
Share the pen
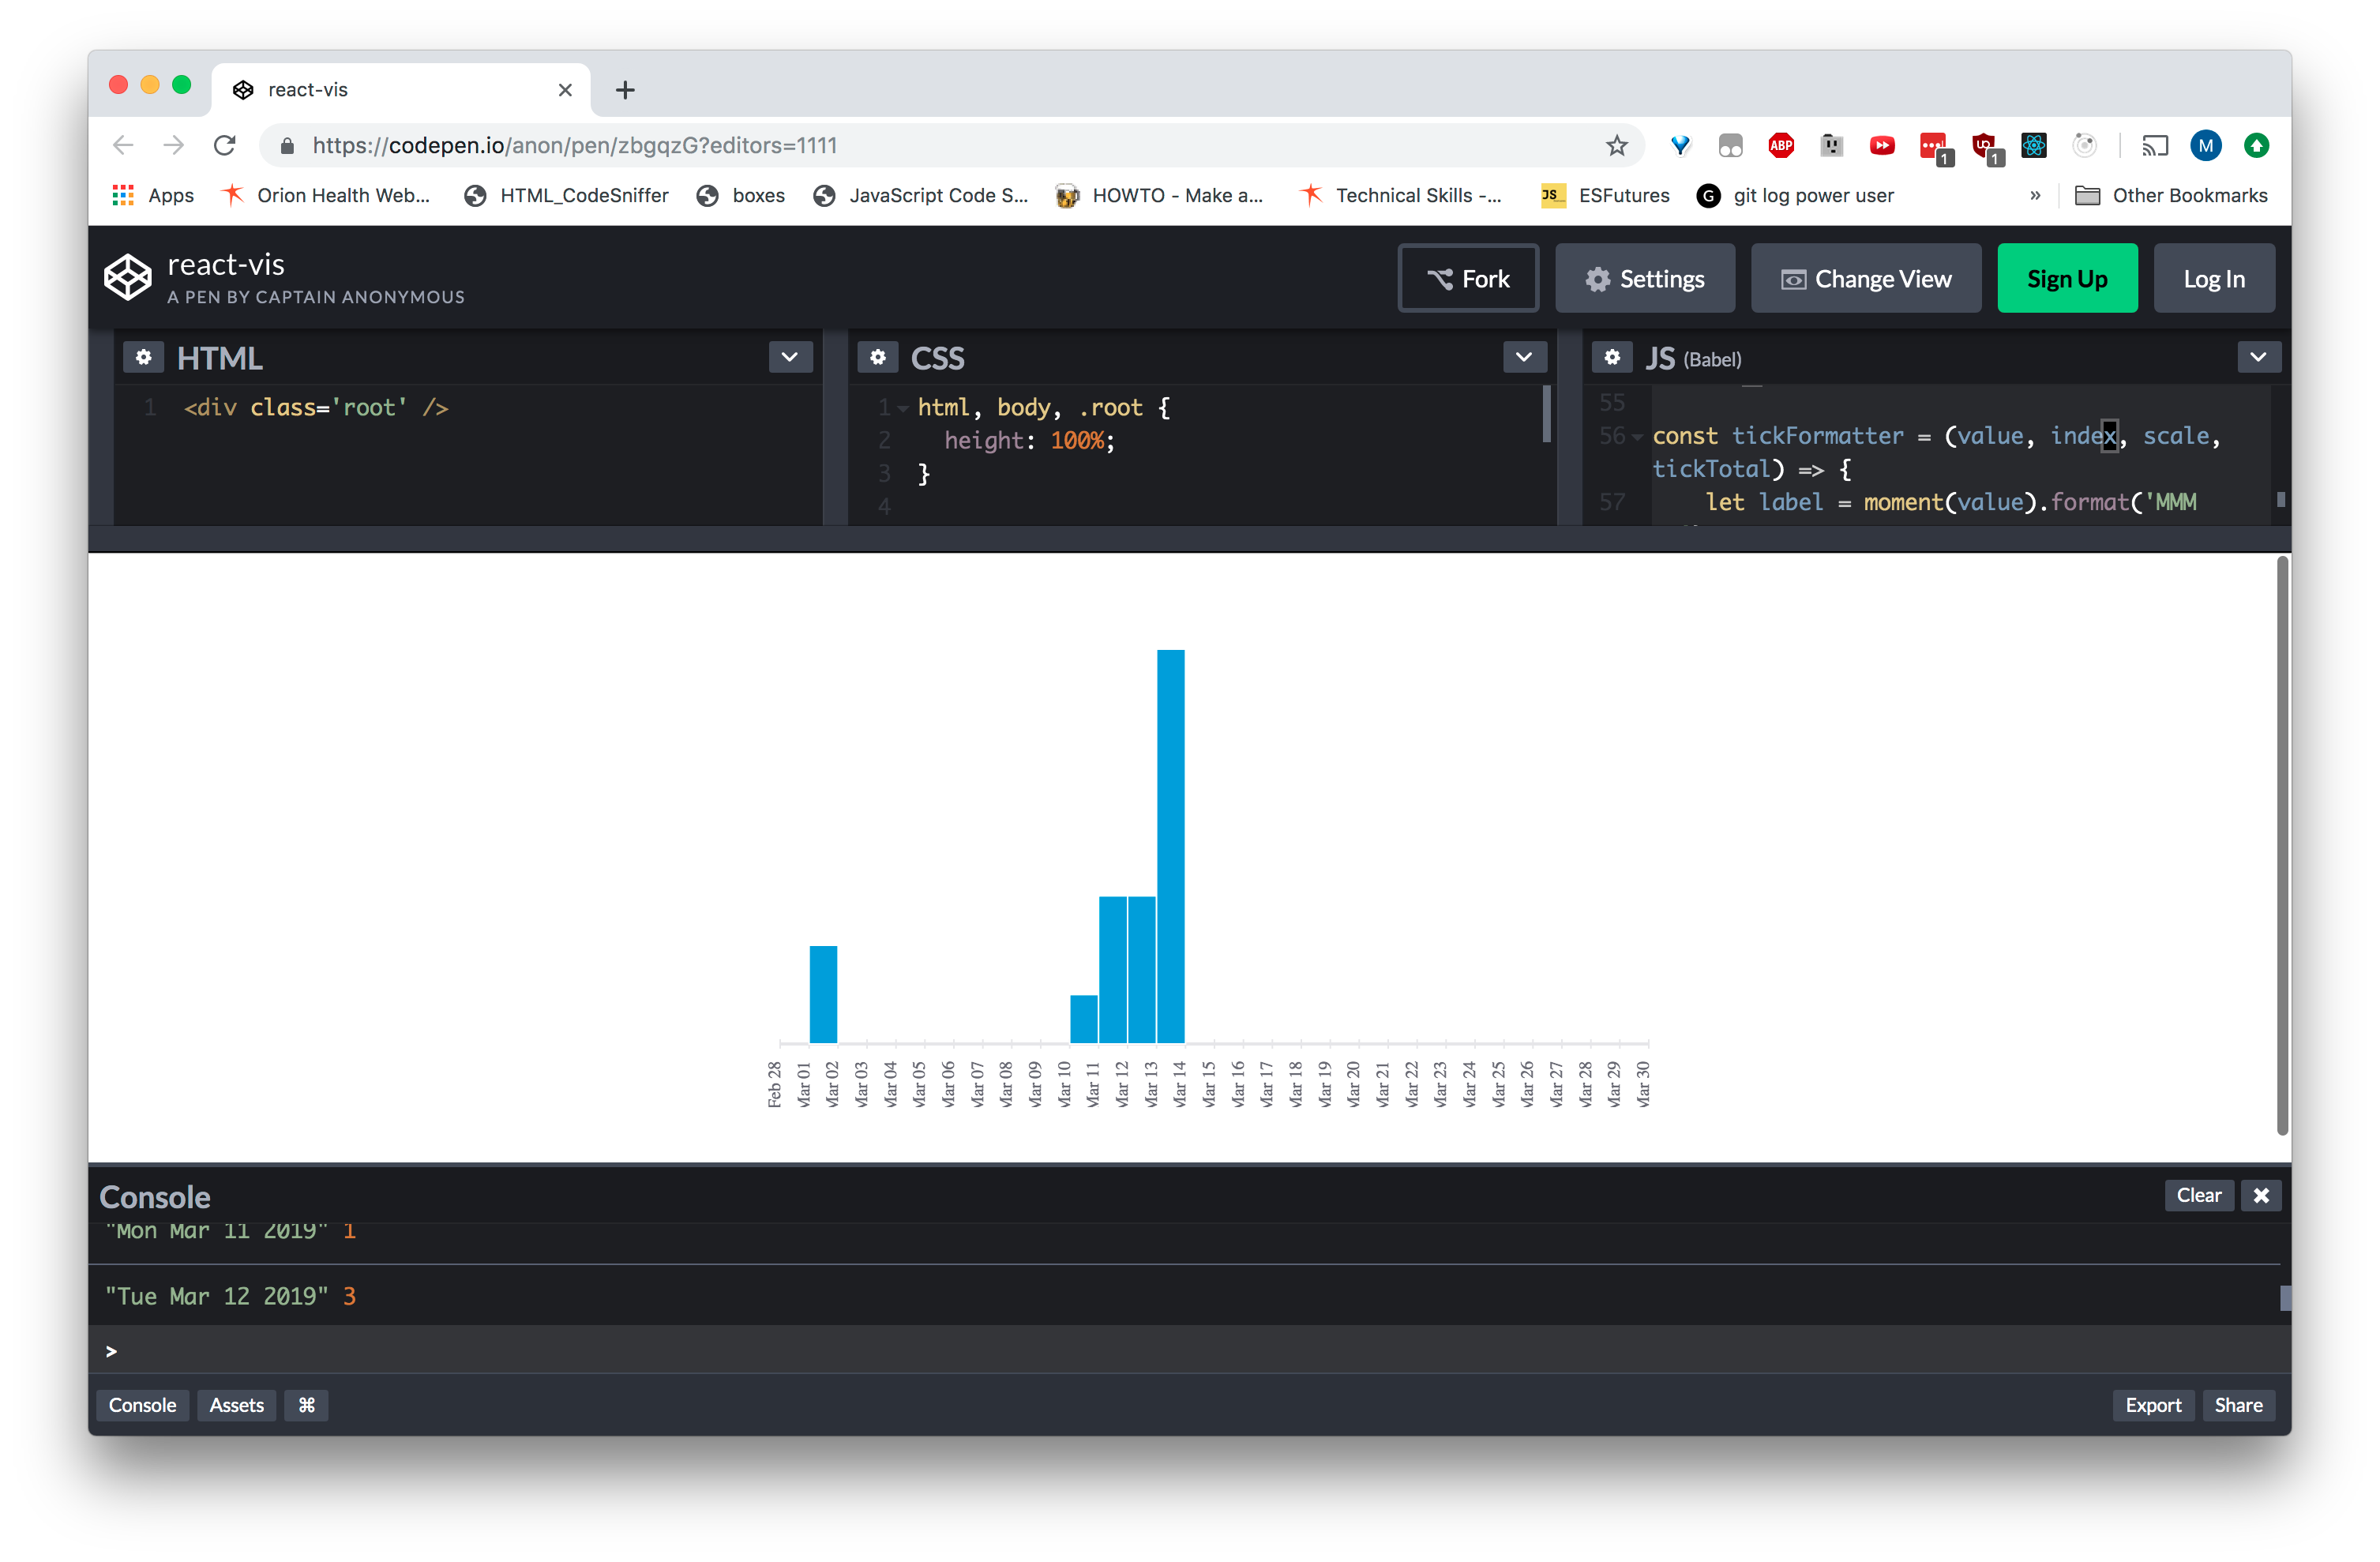tap(2238, 1405)
